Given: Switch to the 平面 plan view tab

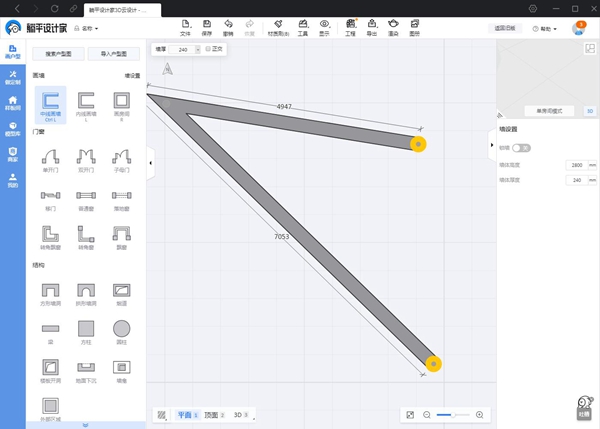Looking at the screenshot, I should click(x=187, y=414).
